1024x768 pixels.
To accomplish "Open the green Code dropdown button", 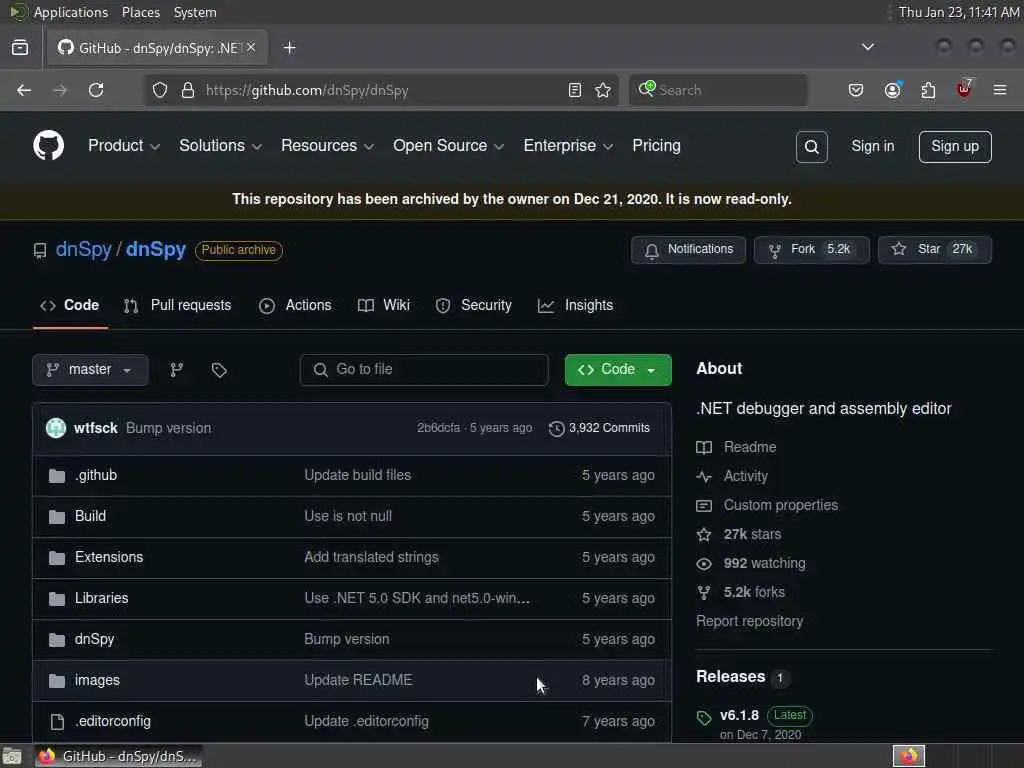I will point(618,370).
